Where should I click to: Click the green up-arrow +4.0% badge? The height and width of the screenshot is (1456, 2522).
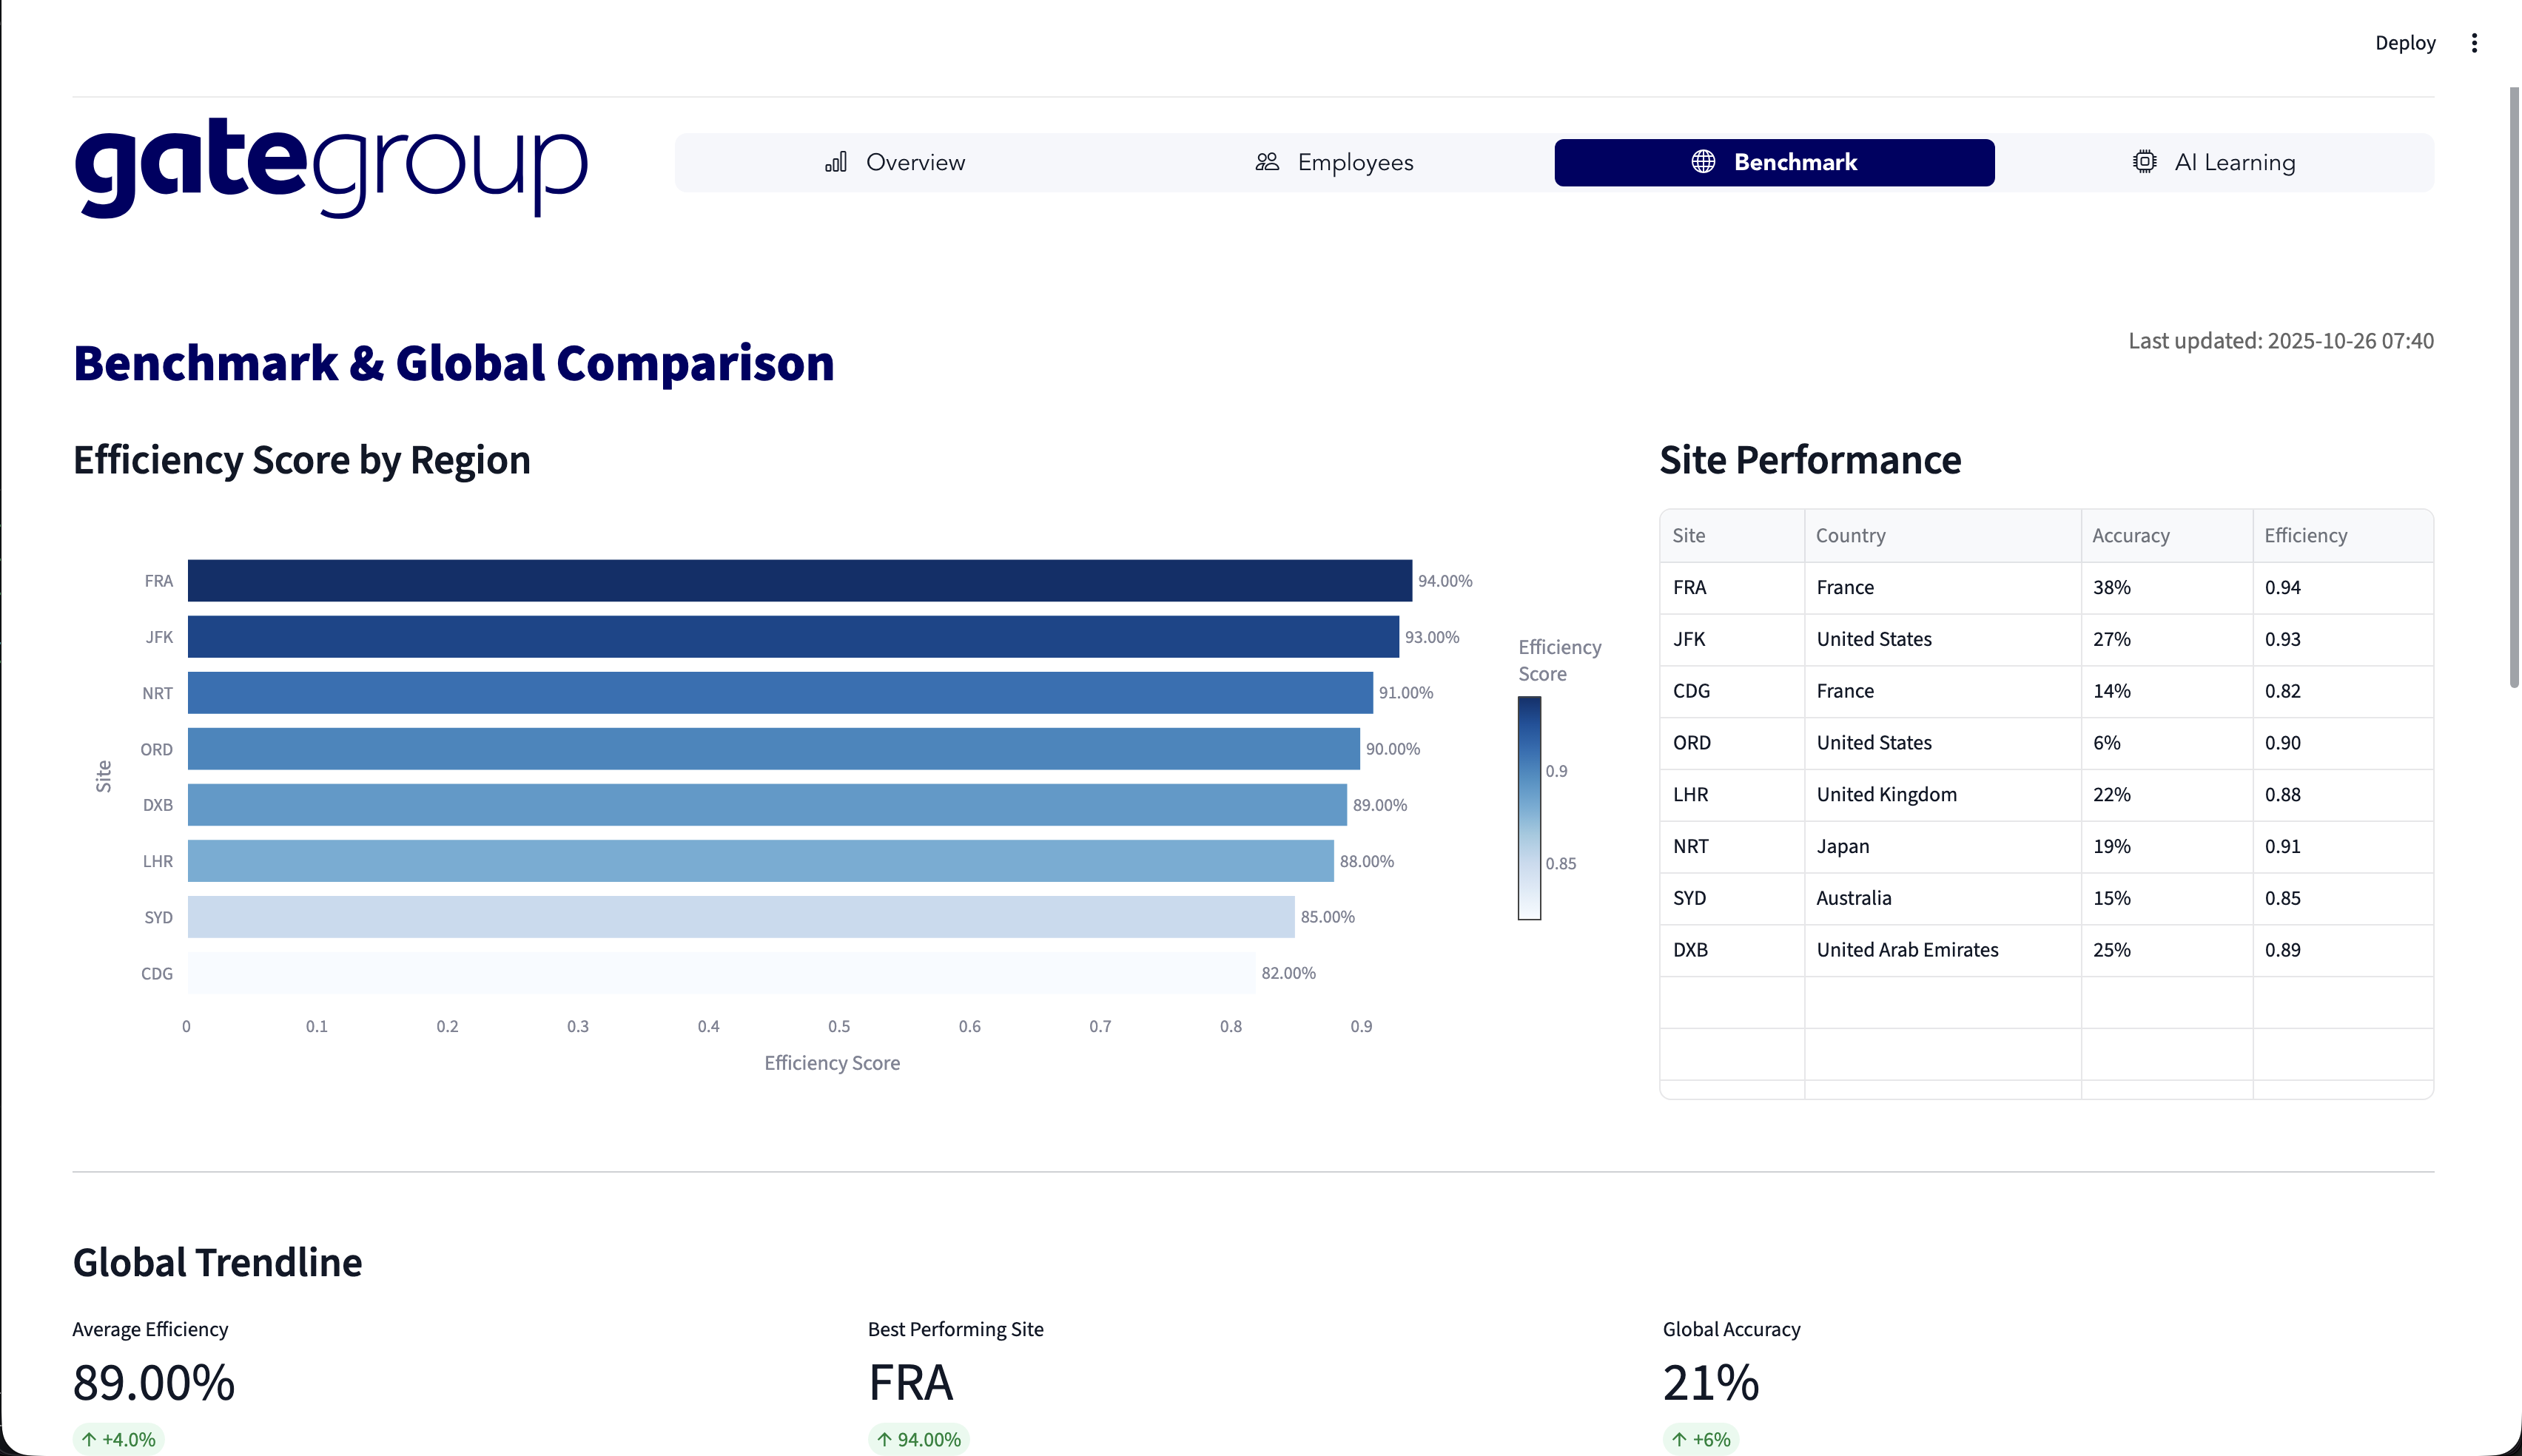click(x=119, y=1439)
